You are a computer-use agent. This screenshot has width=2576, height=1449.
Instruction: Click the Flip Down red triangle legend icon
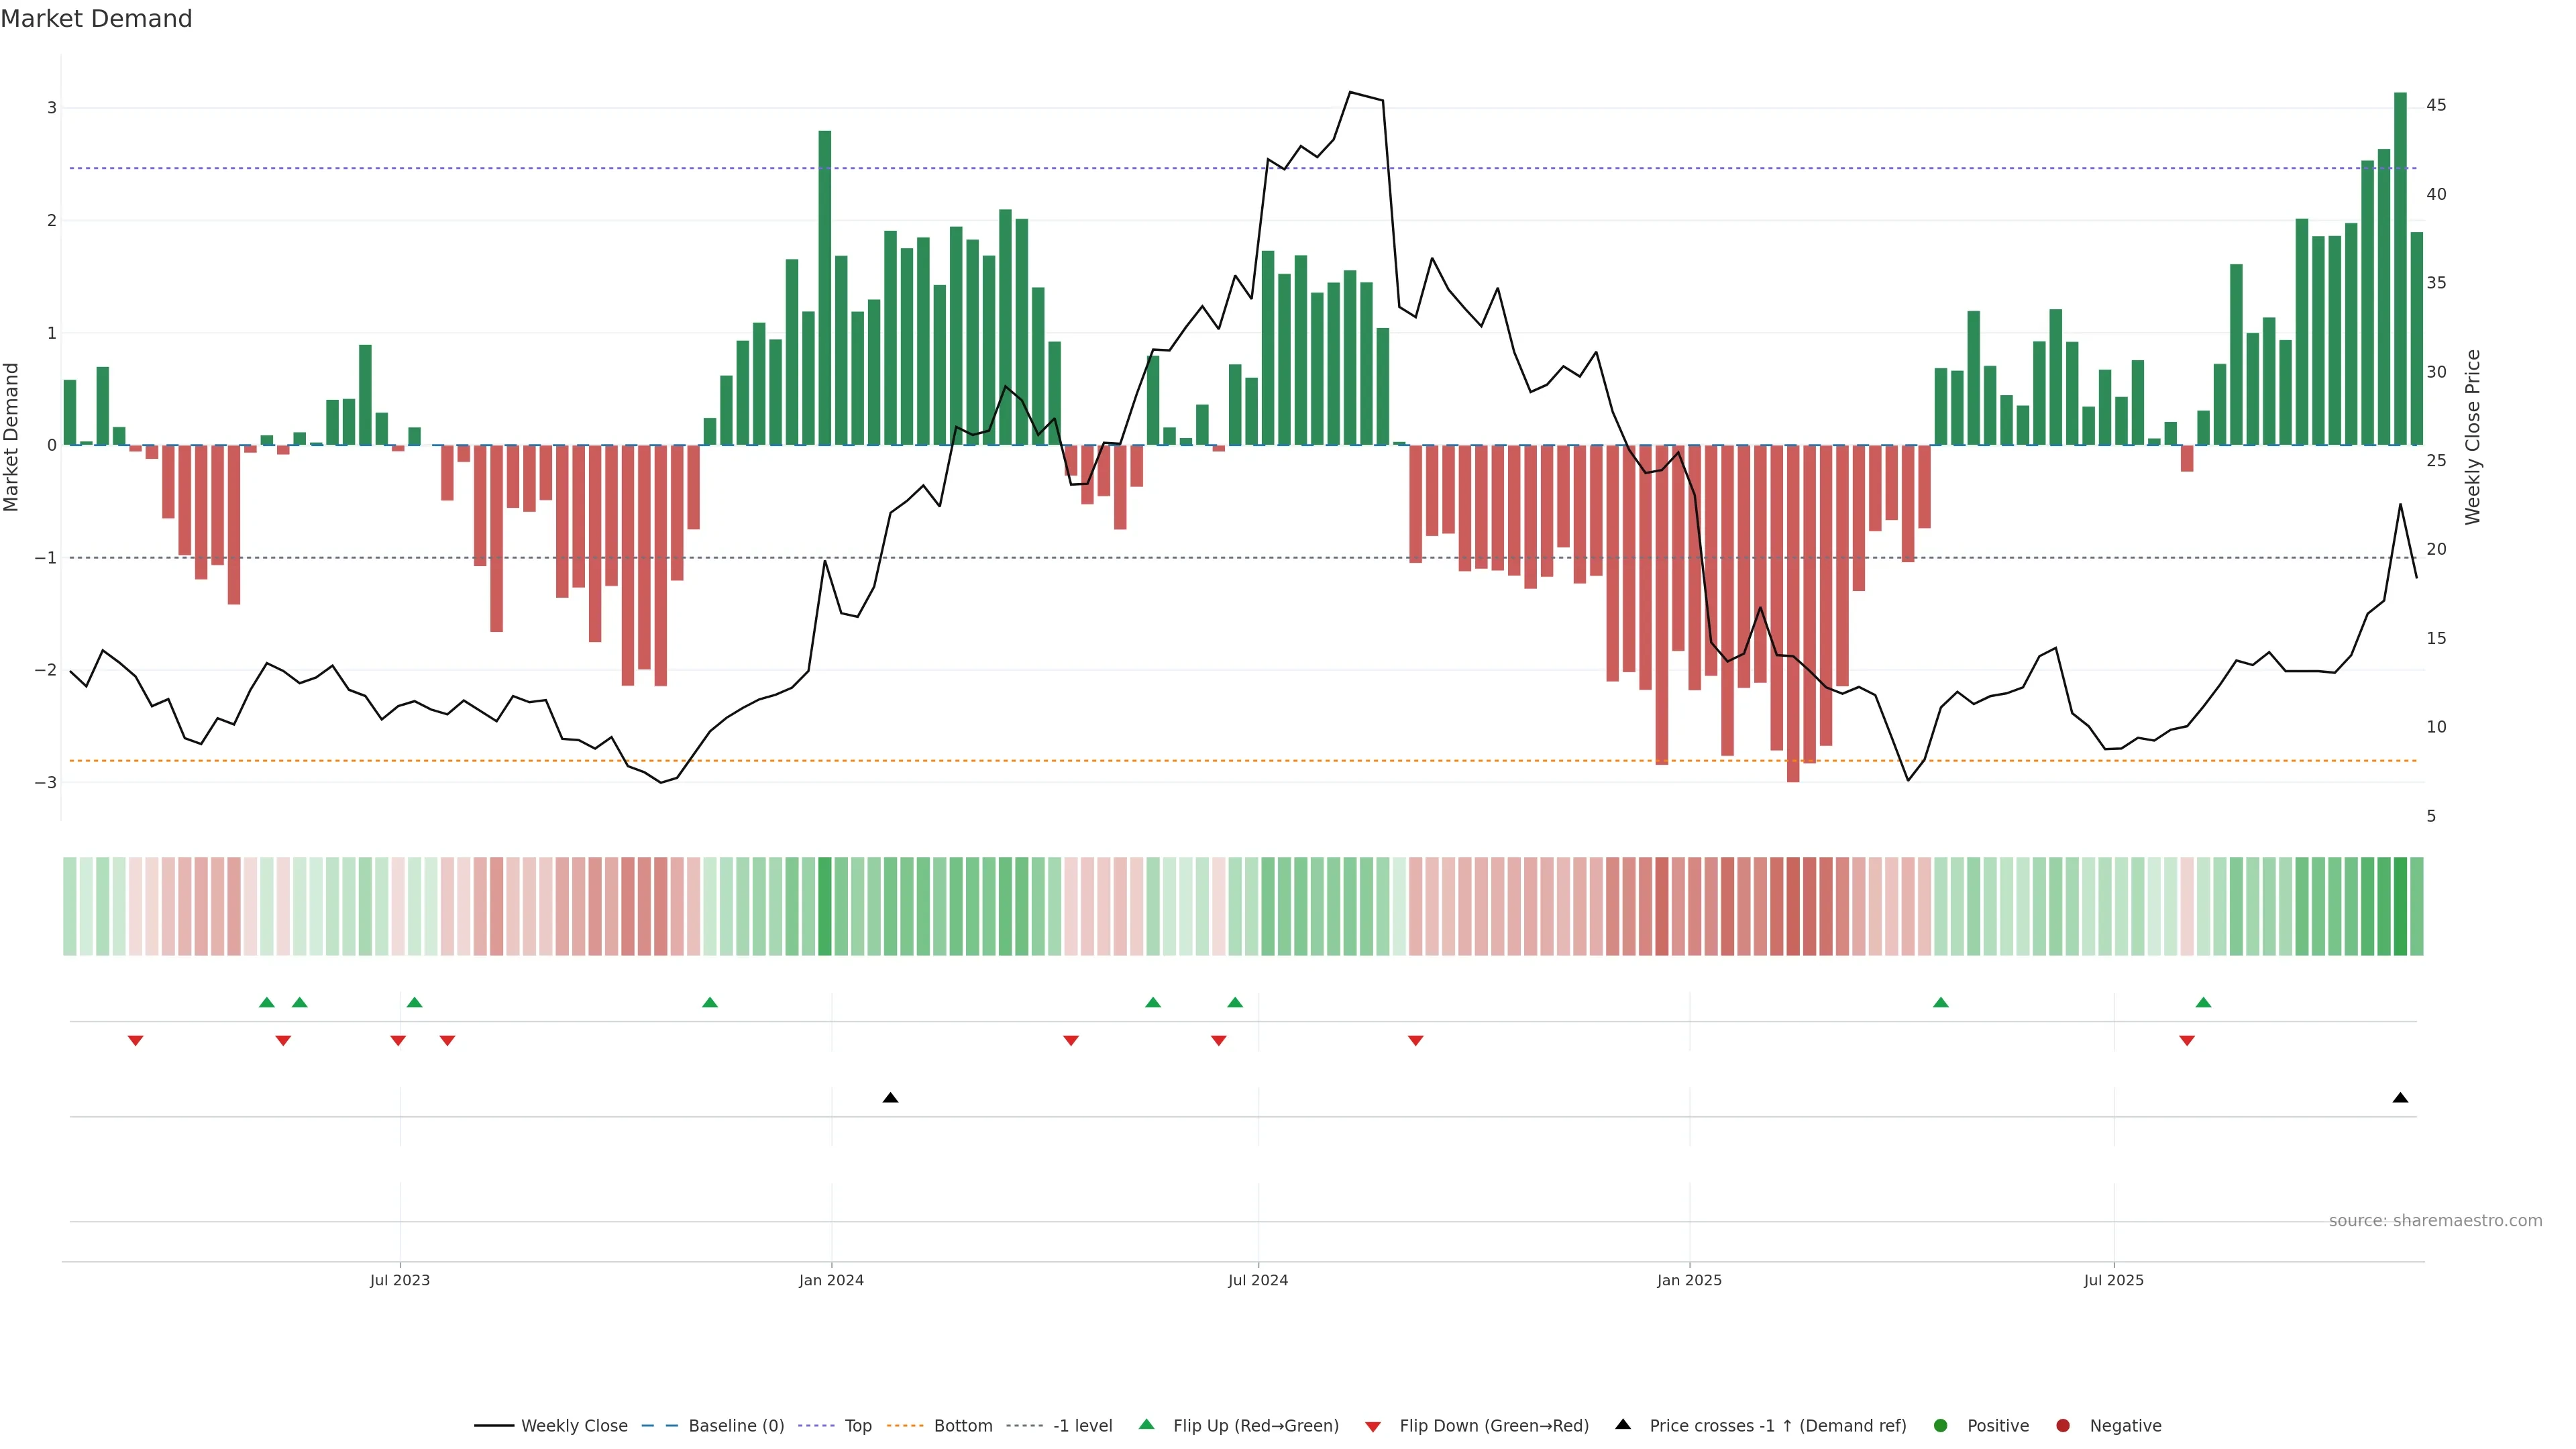pos(1373,1426)
